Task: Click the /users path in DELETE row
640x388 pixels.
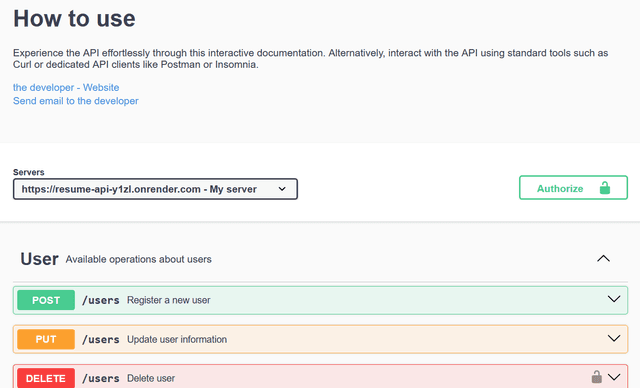Action: pos(101,378)
